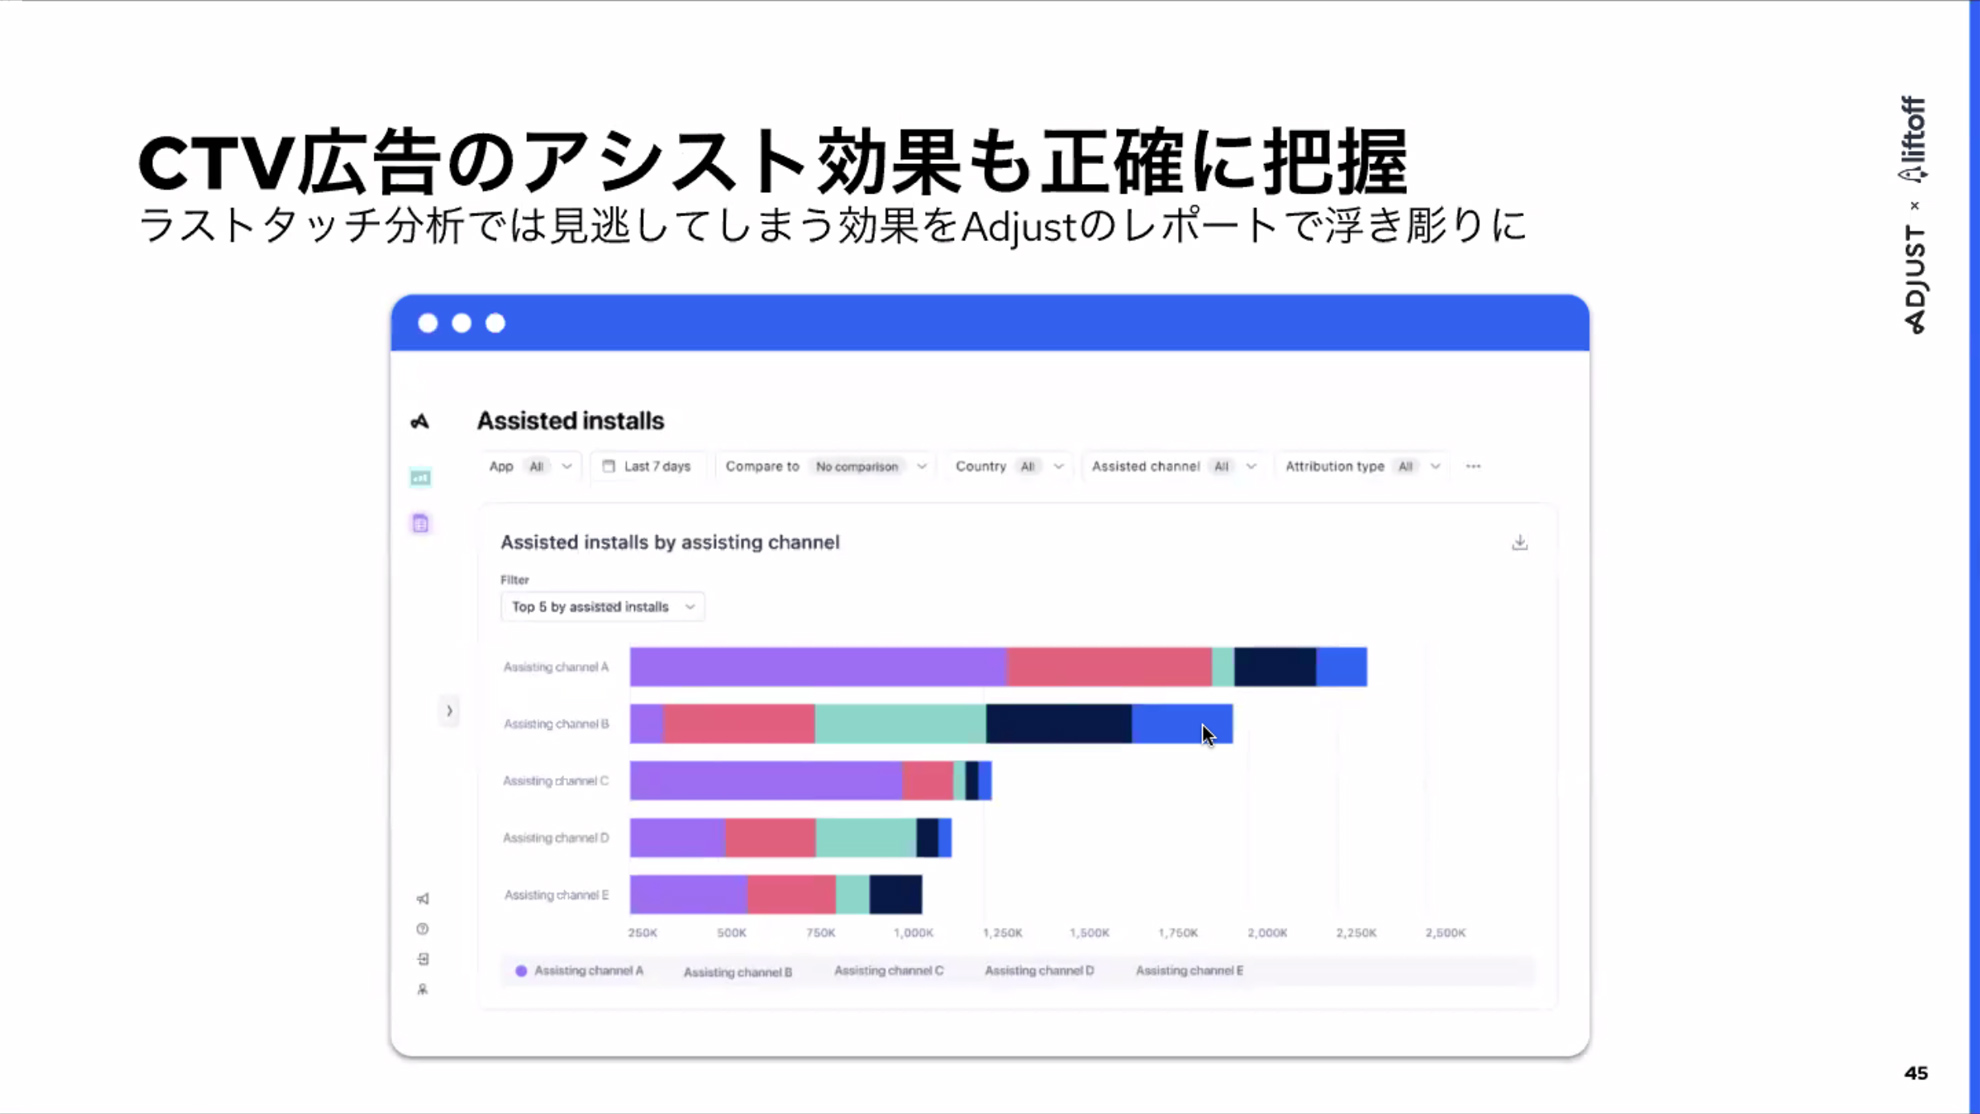The width and height of the screenshot is (1980, 1114).
Task: Toggle Assisting channel E legend item
Action: pos(1189,971)
